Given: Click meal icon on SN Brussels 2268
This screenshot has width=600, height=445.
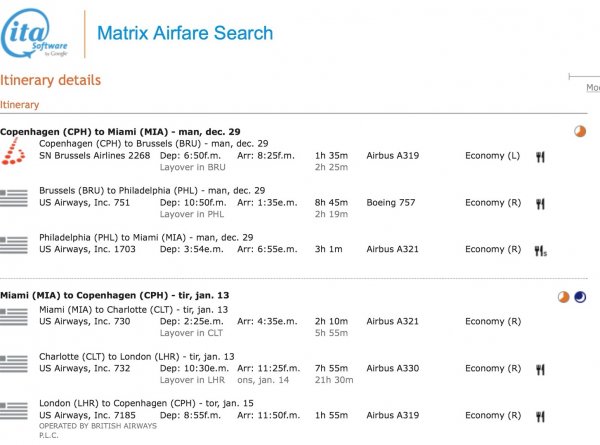Looking at the screenshot, I should (541, 156).
